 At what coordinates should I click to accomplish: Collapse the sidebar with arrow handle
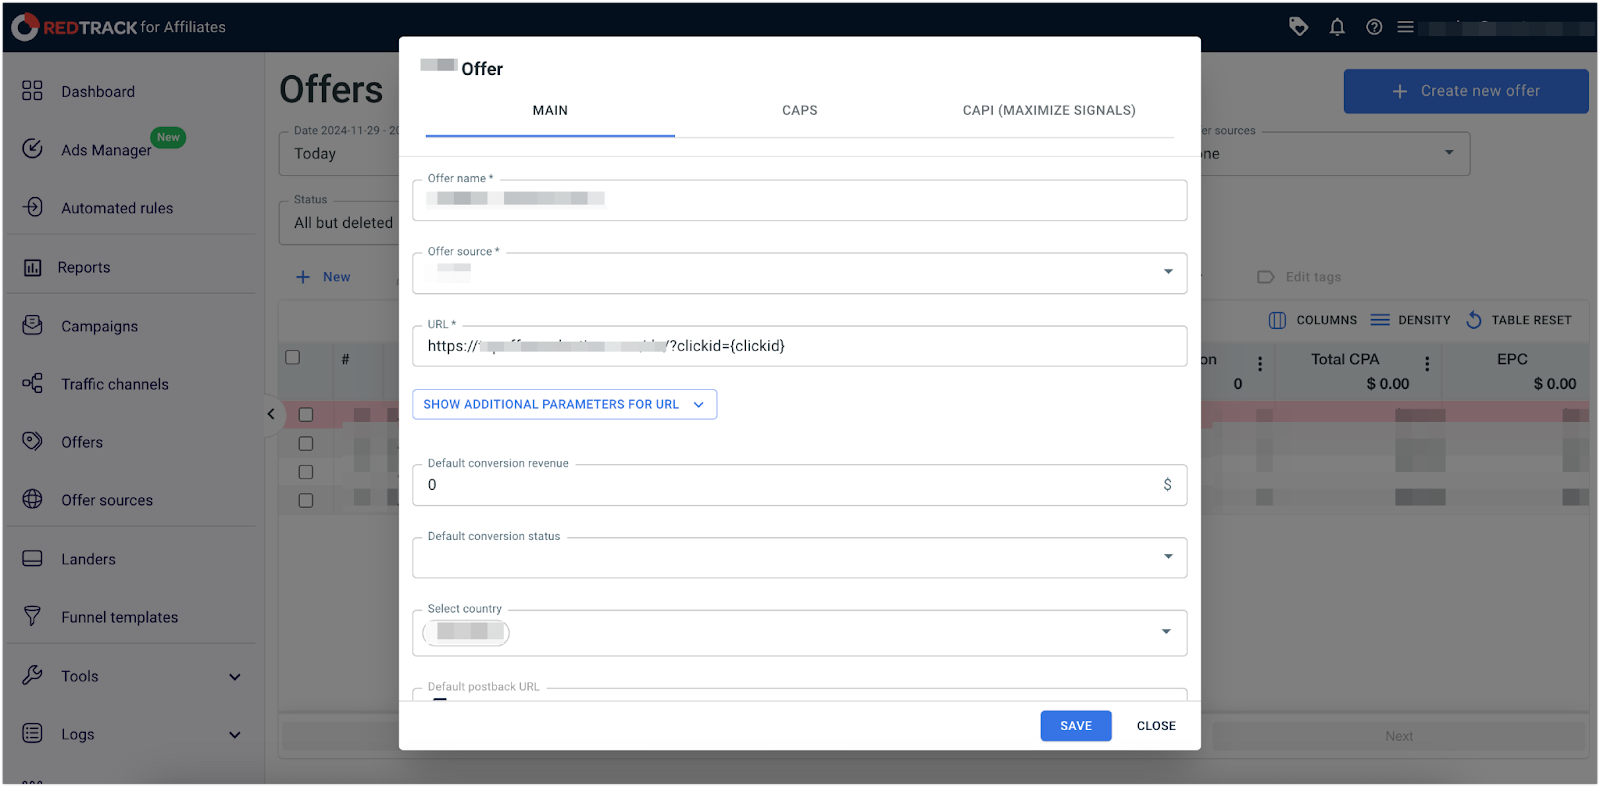[270, 414]
